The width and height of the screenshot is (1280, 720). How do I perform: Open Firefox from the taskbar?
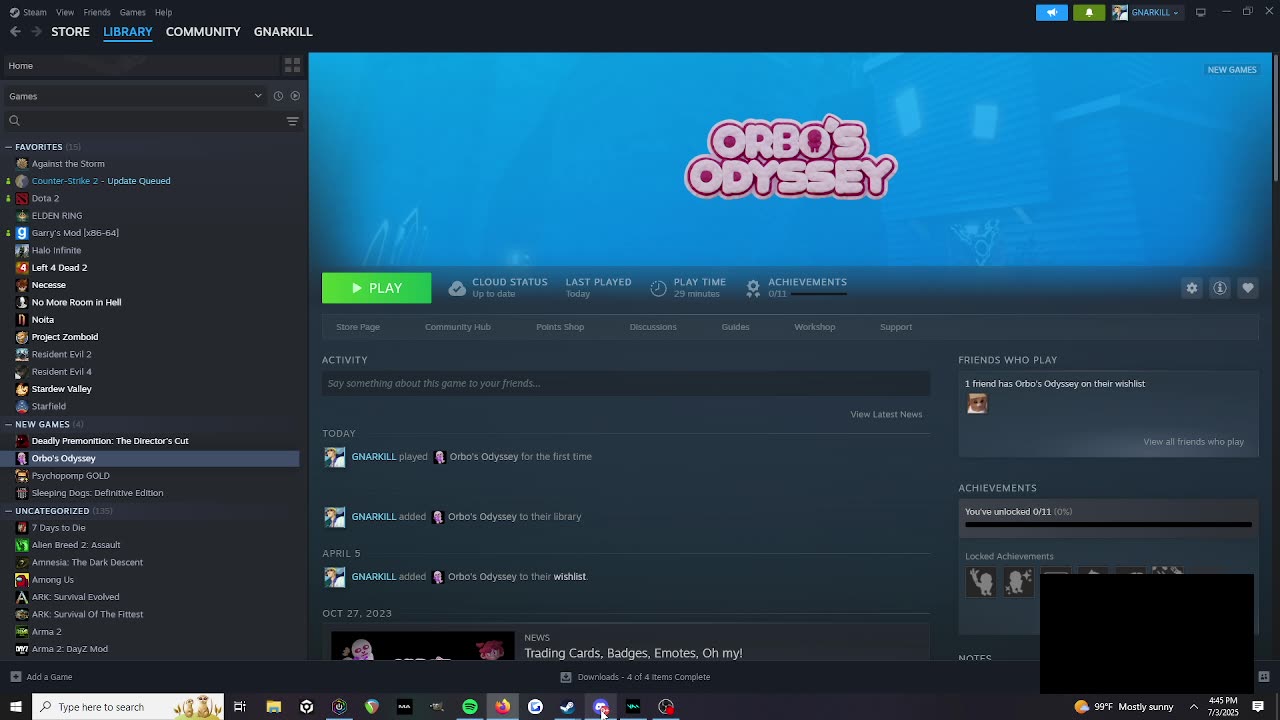[x=502, y=707]
